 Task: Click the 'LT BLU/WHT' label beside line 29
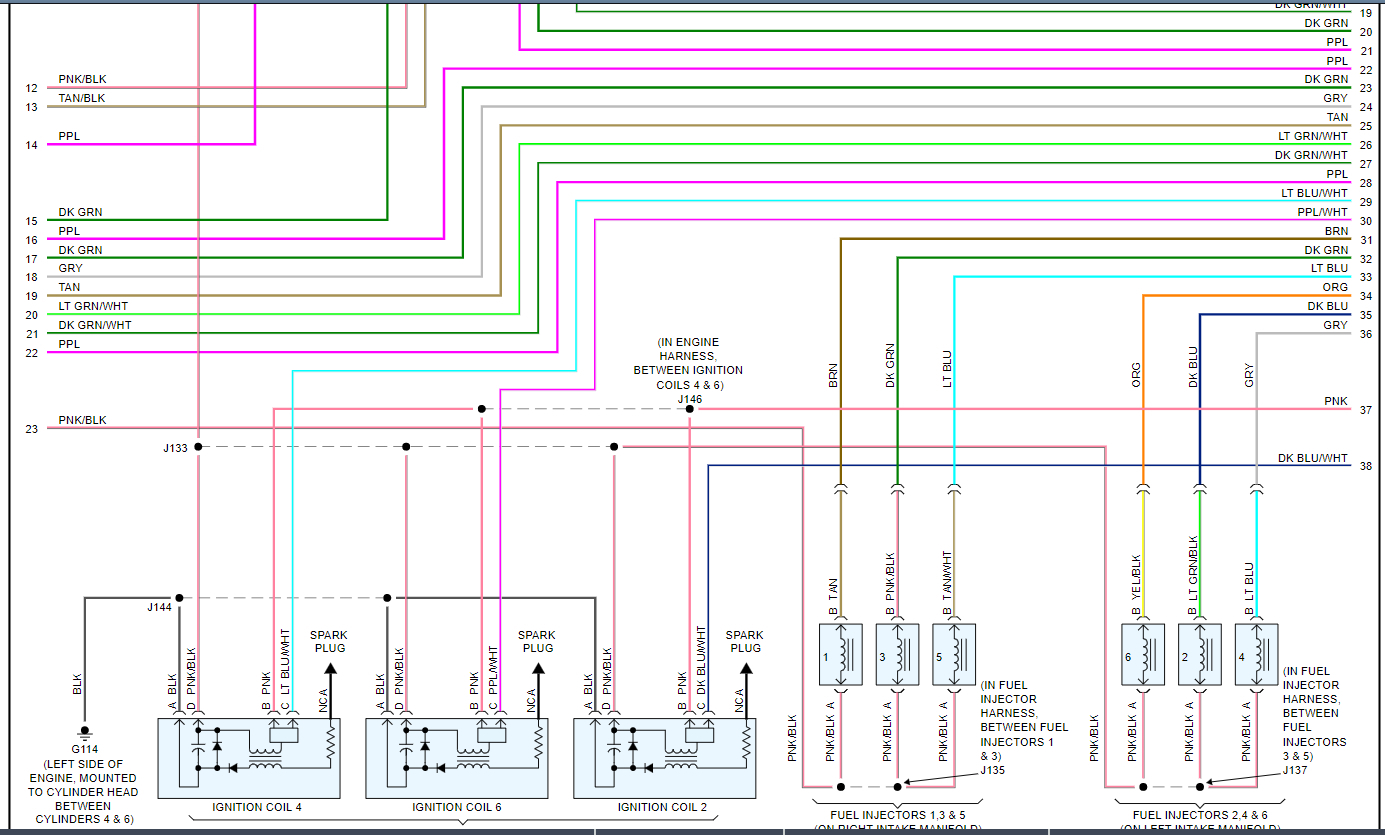point(1315,193)
